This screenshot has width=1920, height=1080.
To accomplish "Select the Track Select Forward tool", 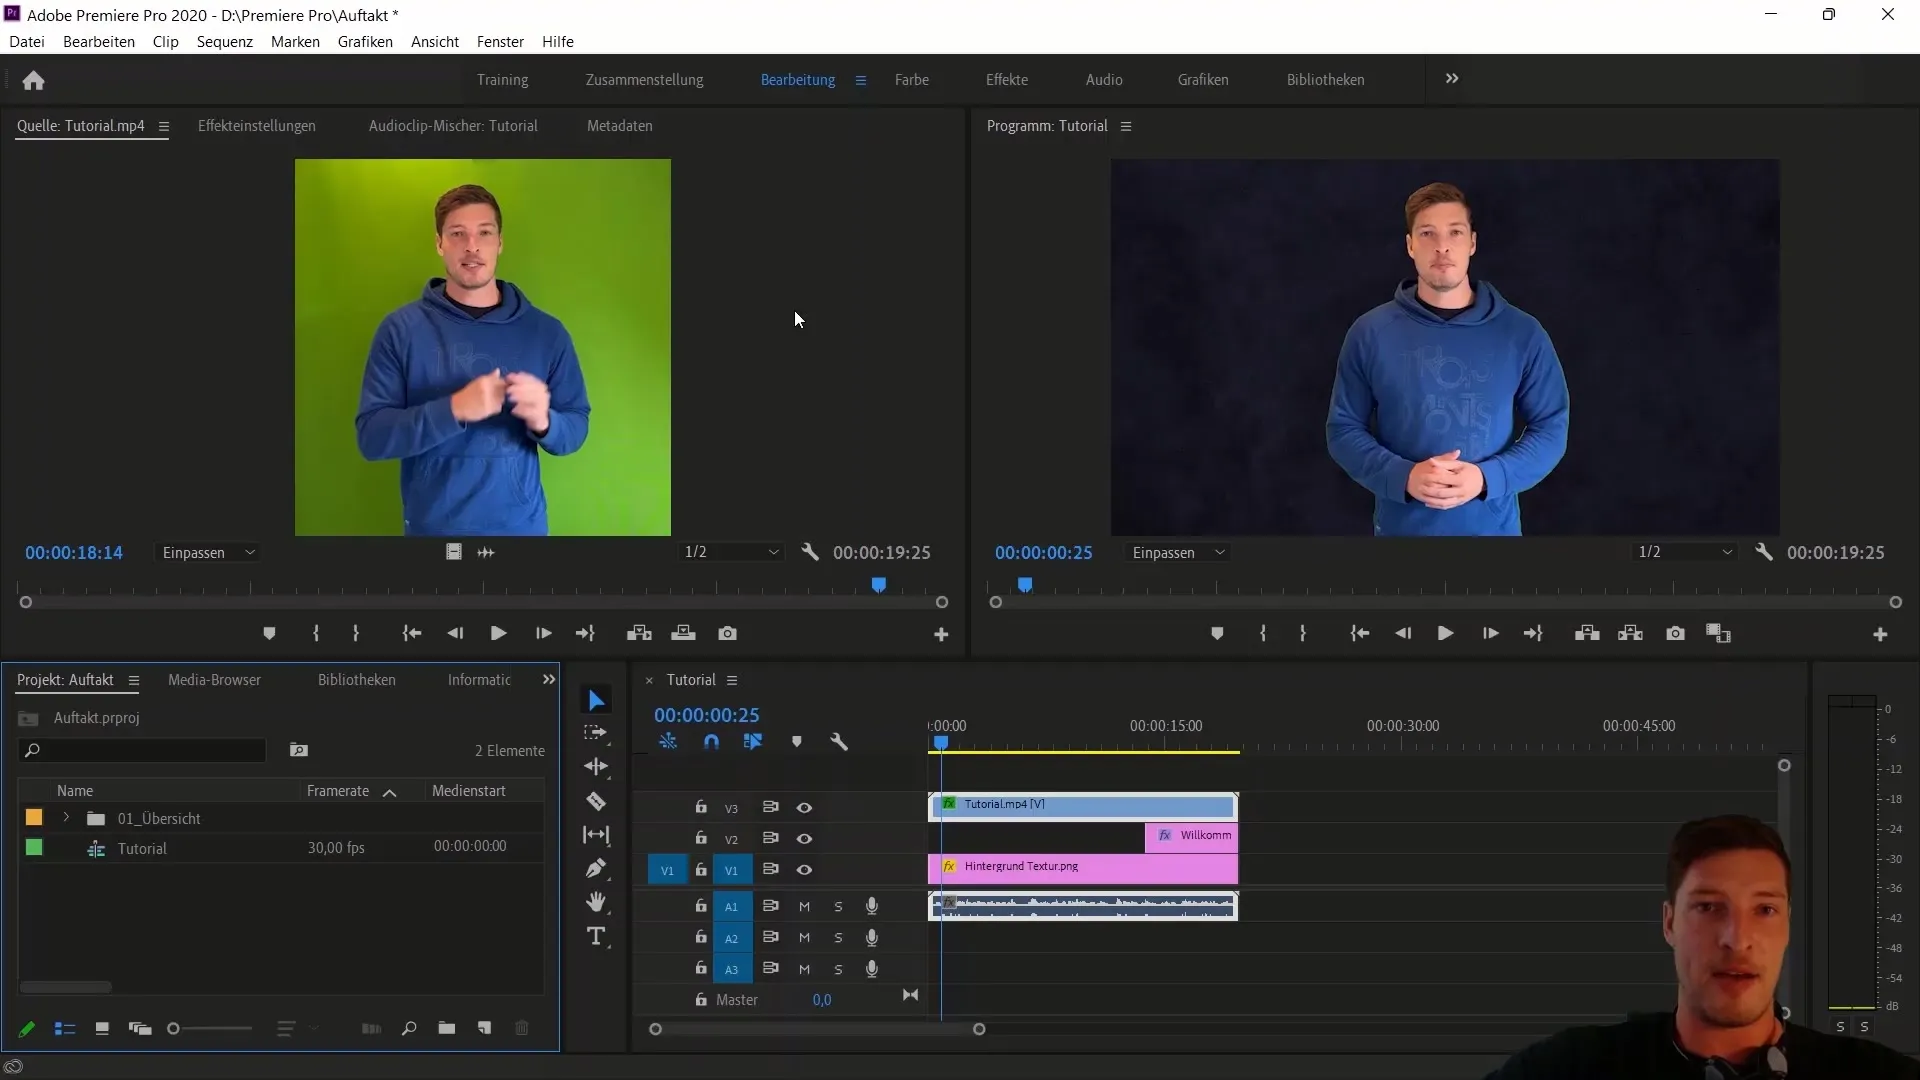I will tap(596, 733).
